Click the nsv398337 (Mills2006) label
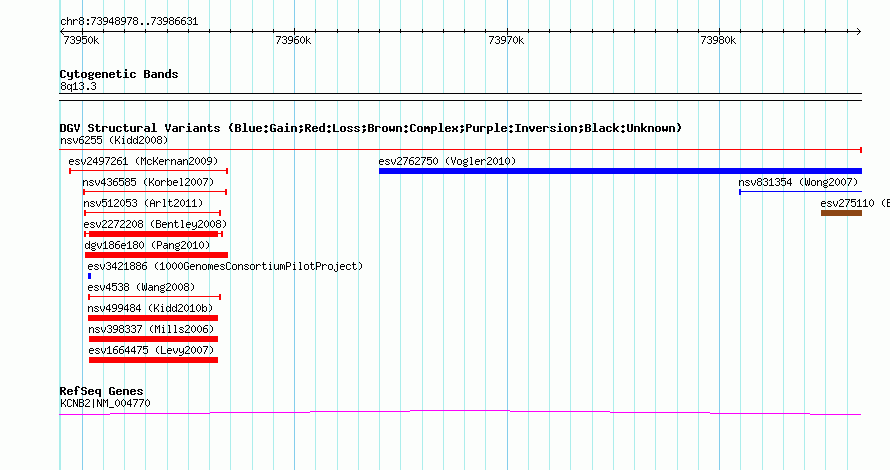Screen dimensions: 890x470 click(151, 329)
